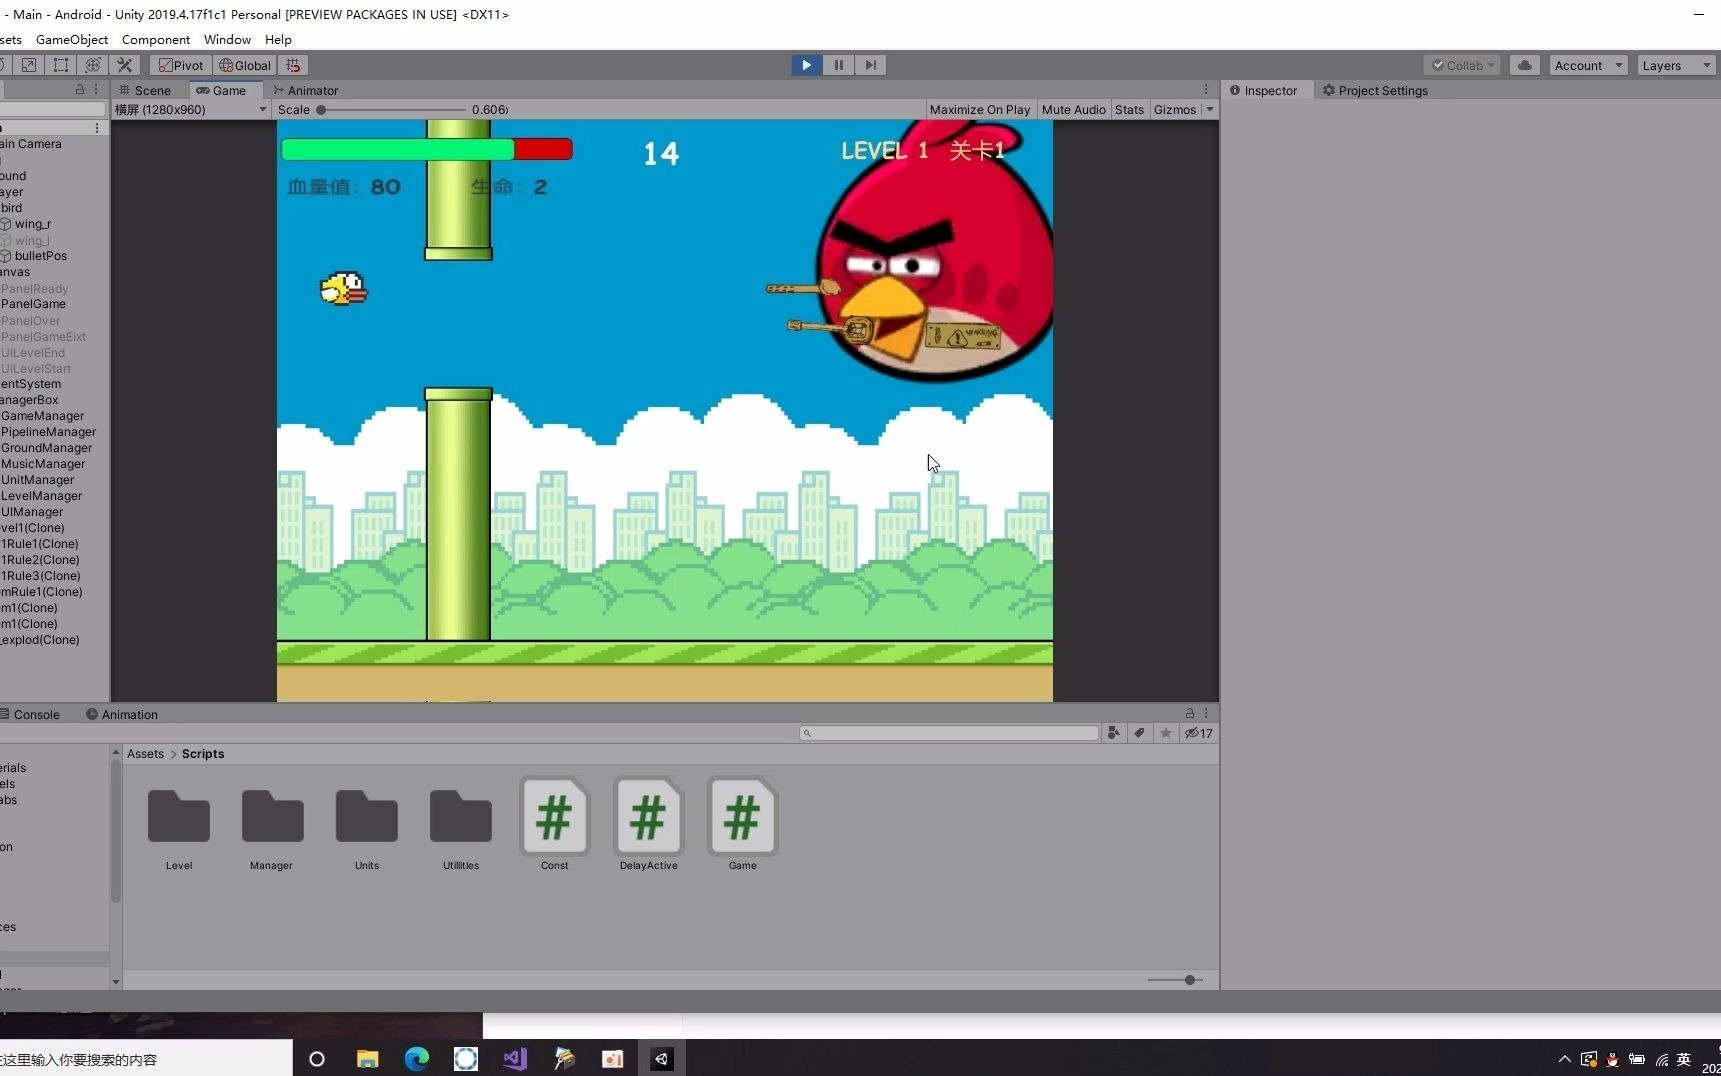This screenshot has width=1721, height=1076.
Task: Toggle Global handle rotation mode
Action: [245, 65]
